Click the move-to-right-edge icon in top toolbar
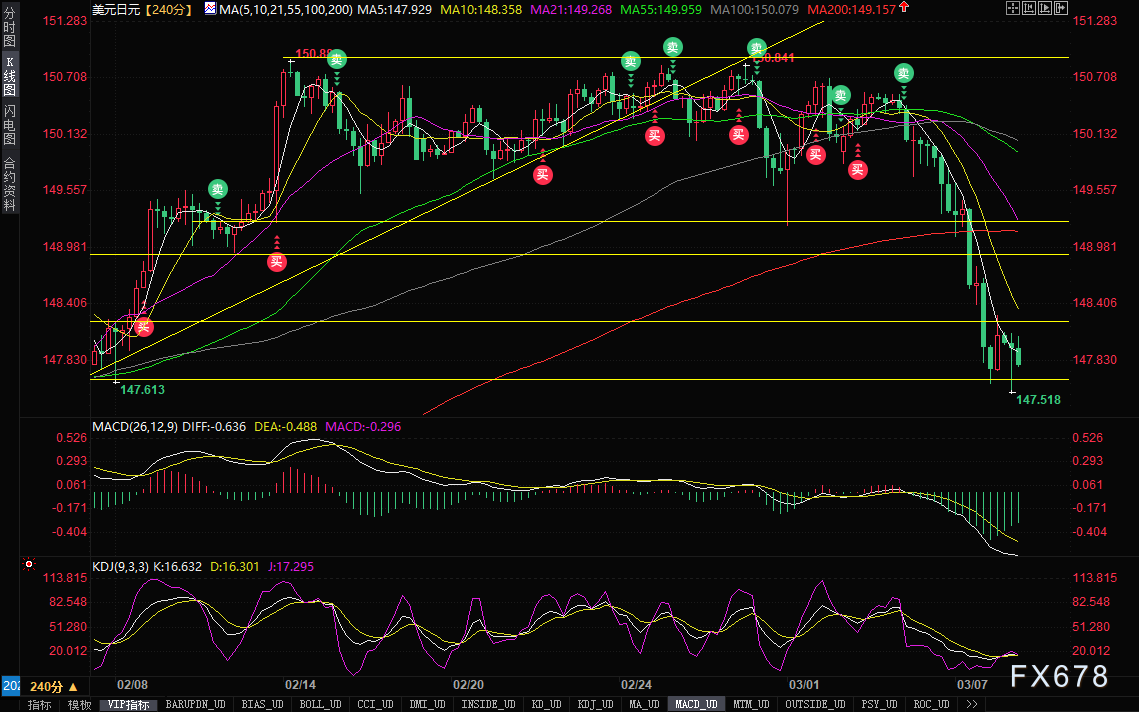 click(1061, 9)
